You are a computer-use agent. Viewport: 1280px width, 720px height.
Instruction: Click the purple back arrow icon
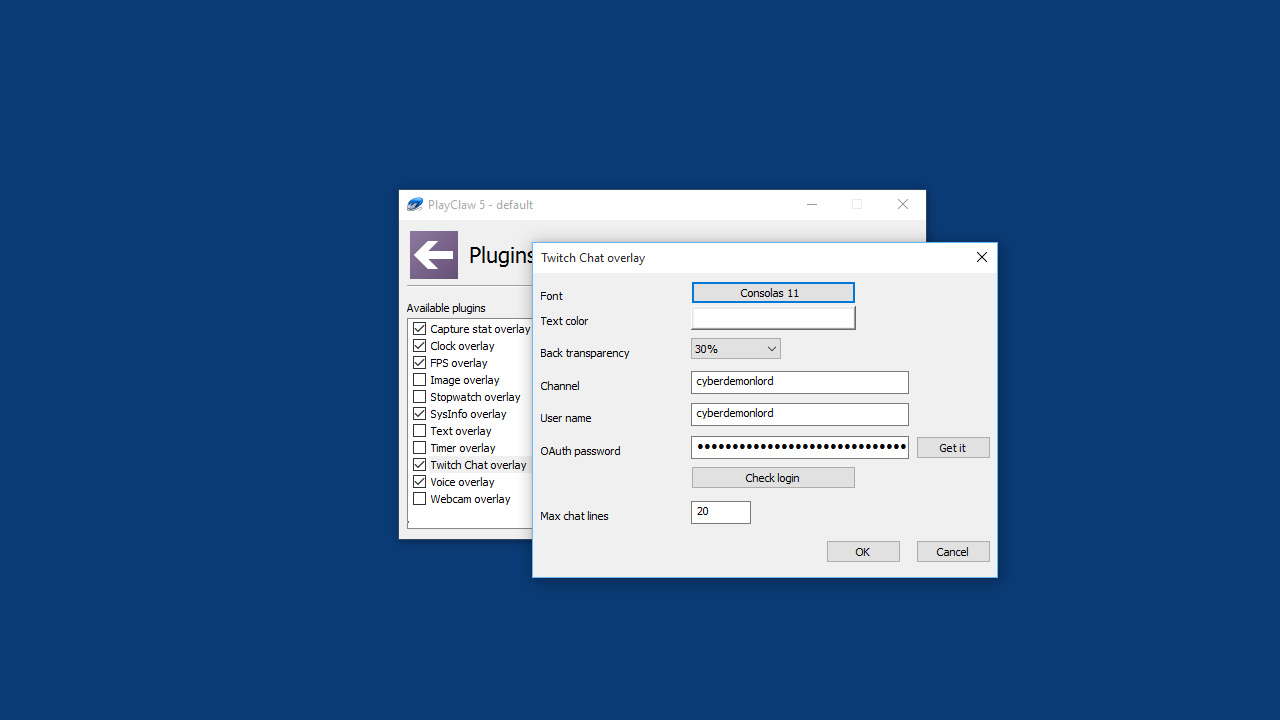coord(434,255)
